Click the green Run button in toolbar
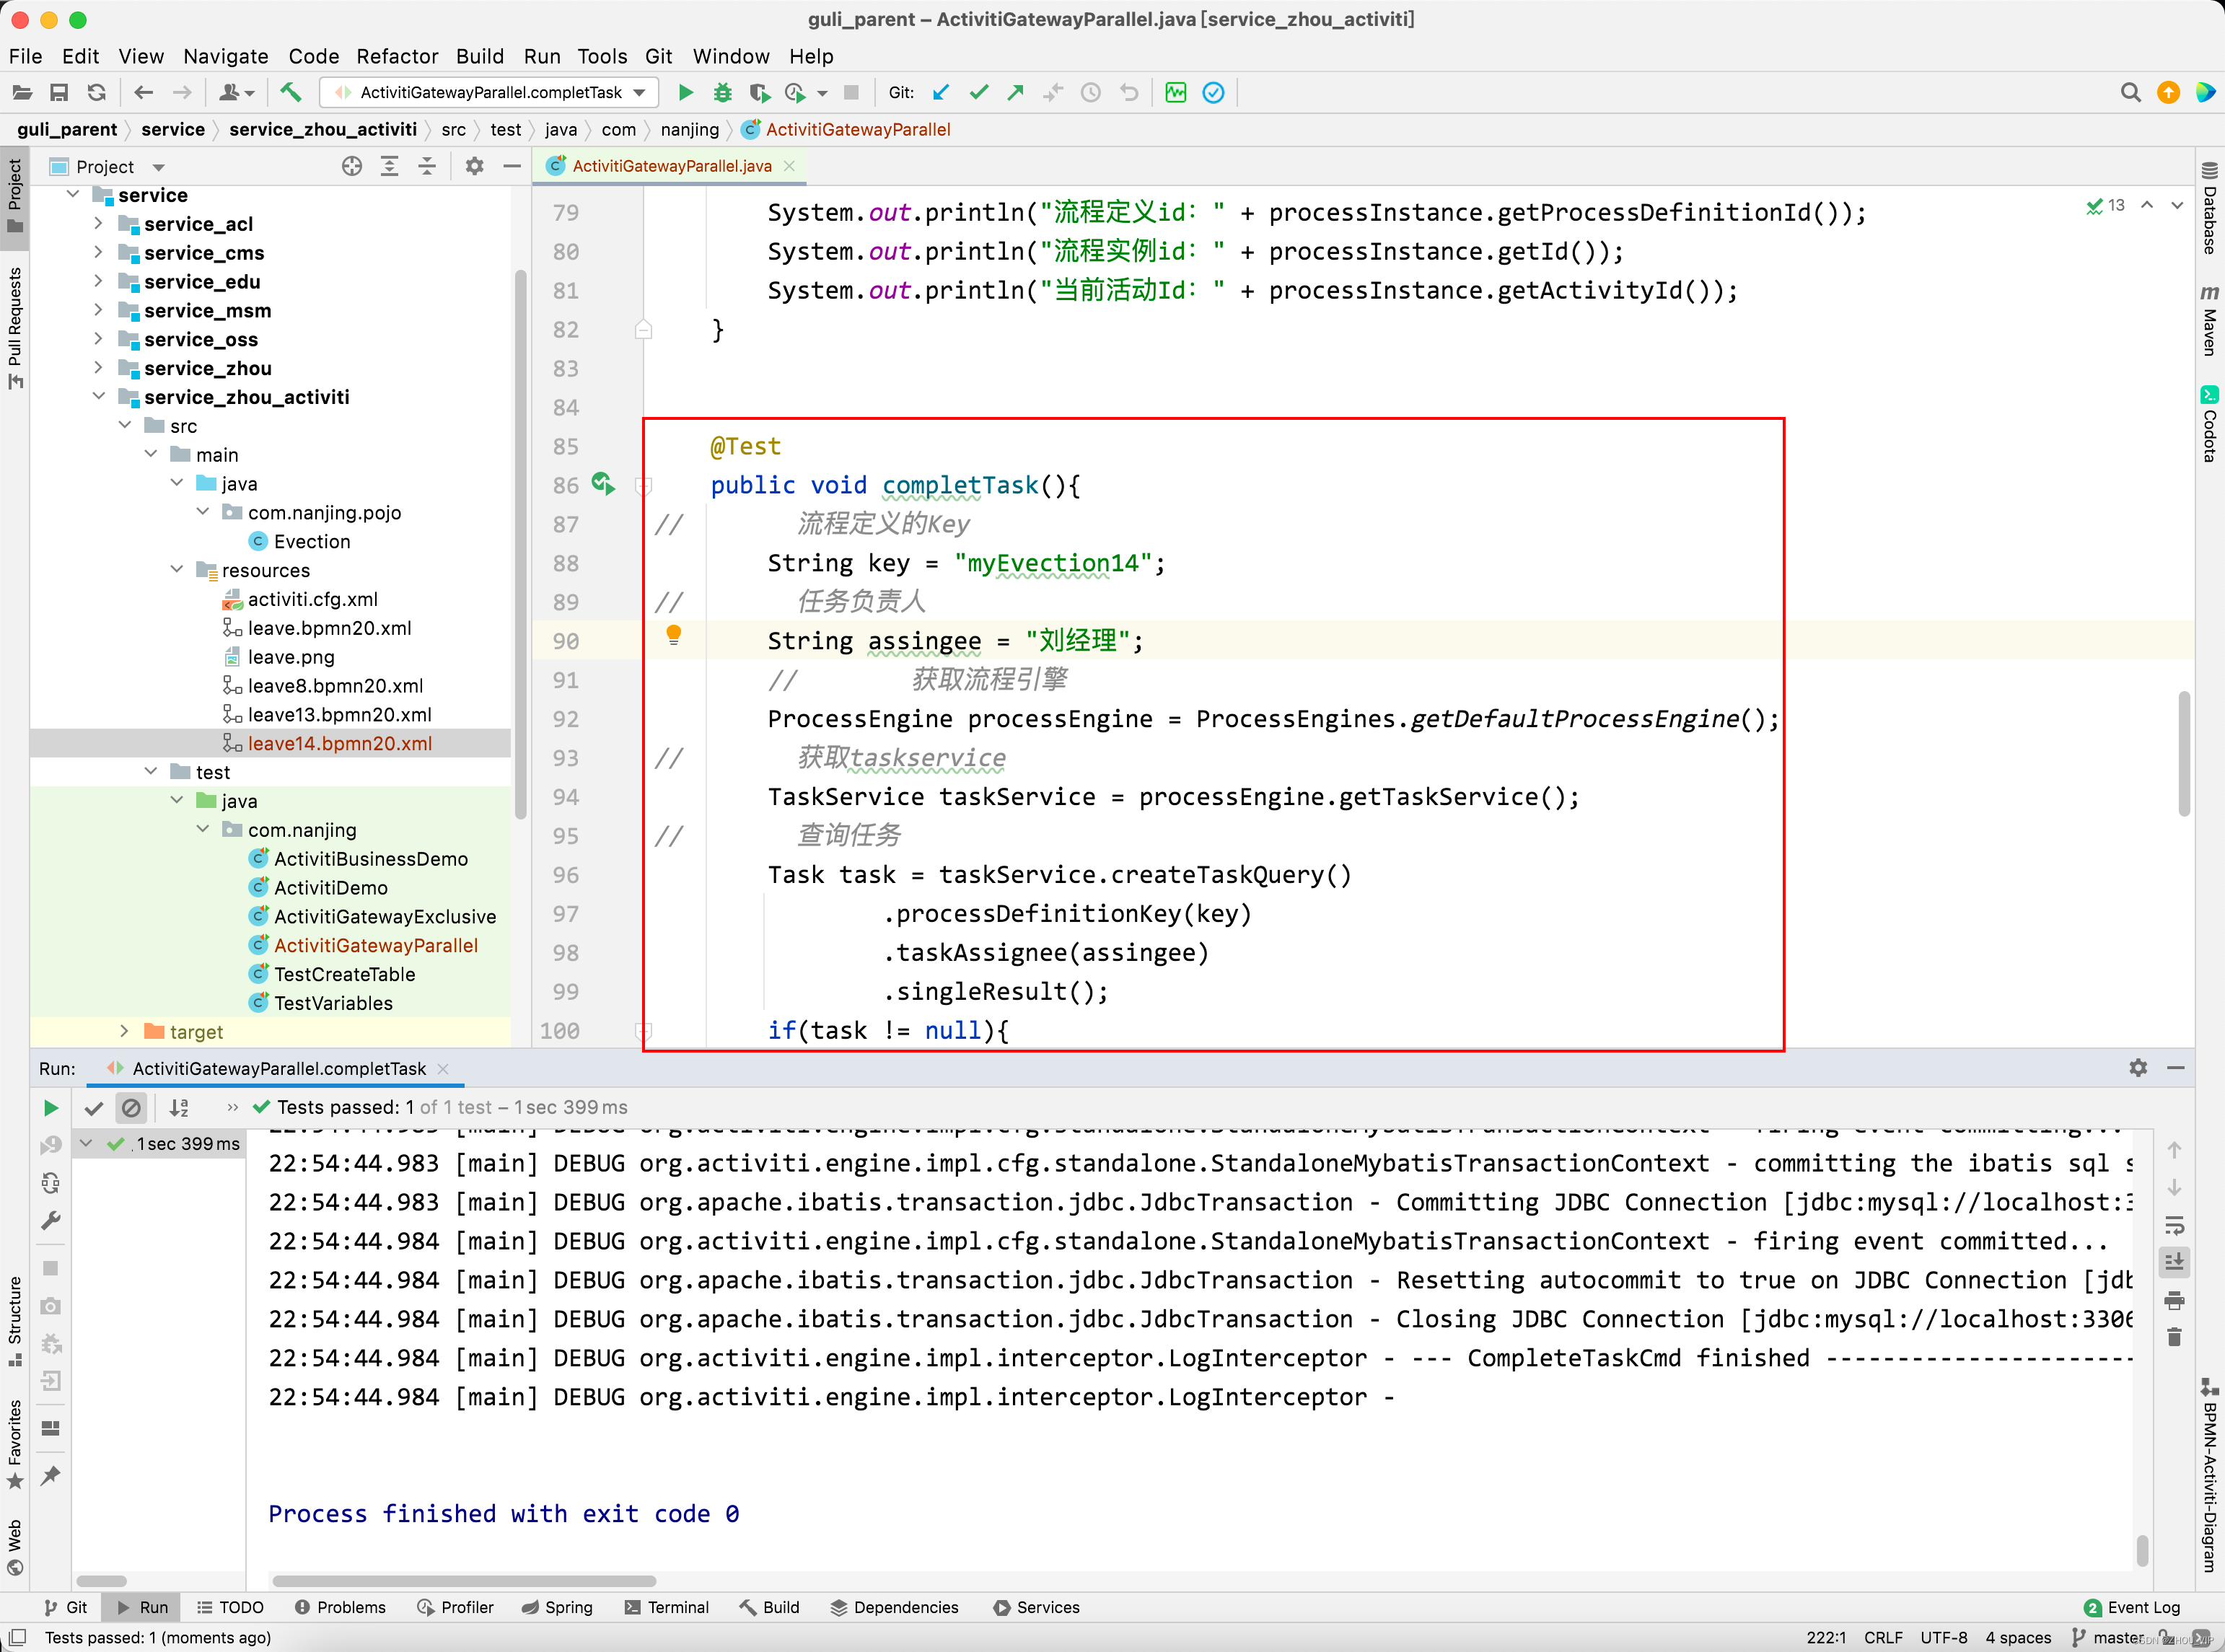This screenshot has height=1652, width=2225. [x=685, y=93]
